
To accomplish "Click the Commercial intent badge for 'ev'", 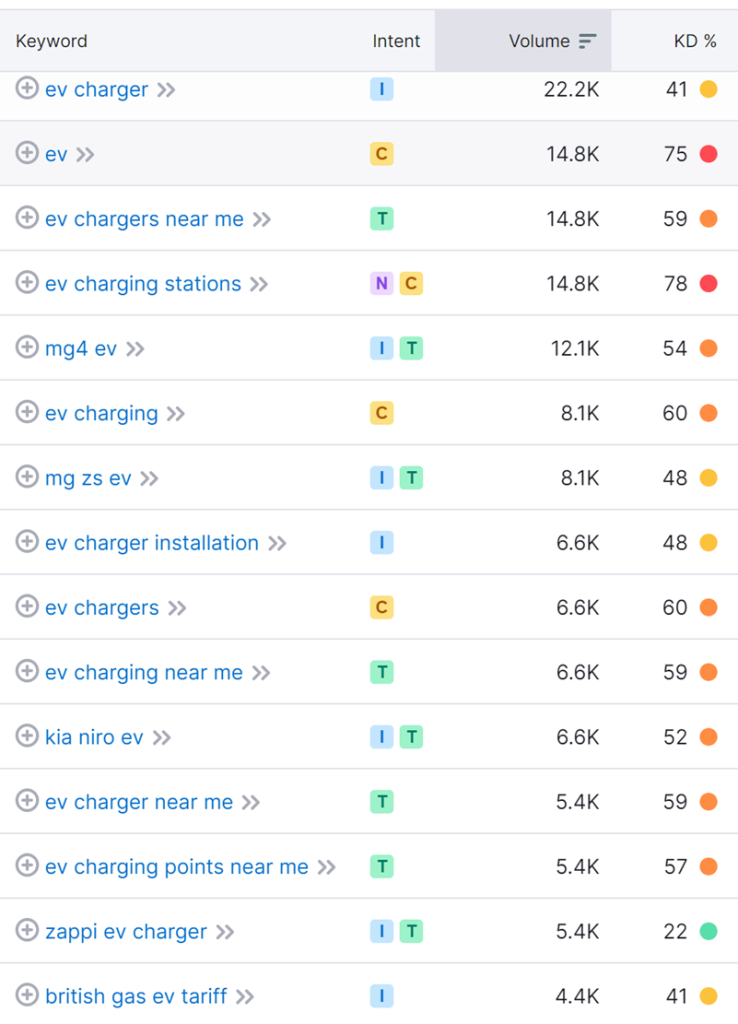I will pos(381,154).
